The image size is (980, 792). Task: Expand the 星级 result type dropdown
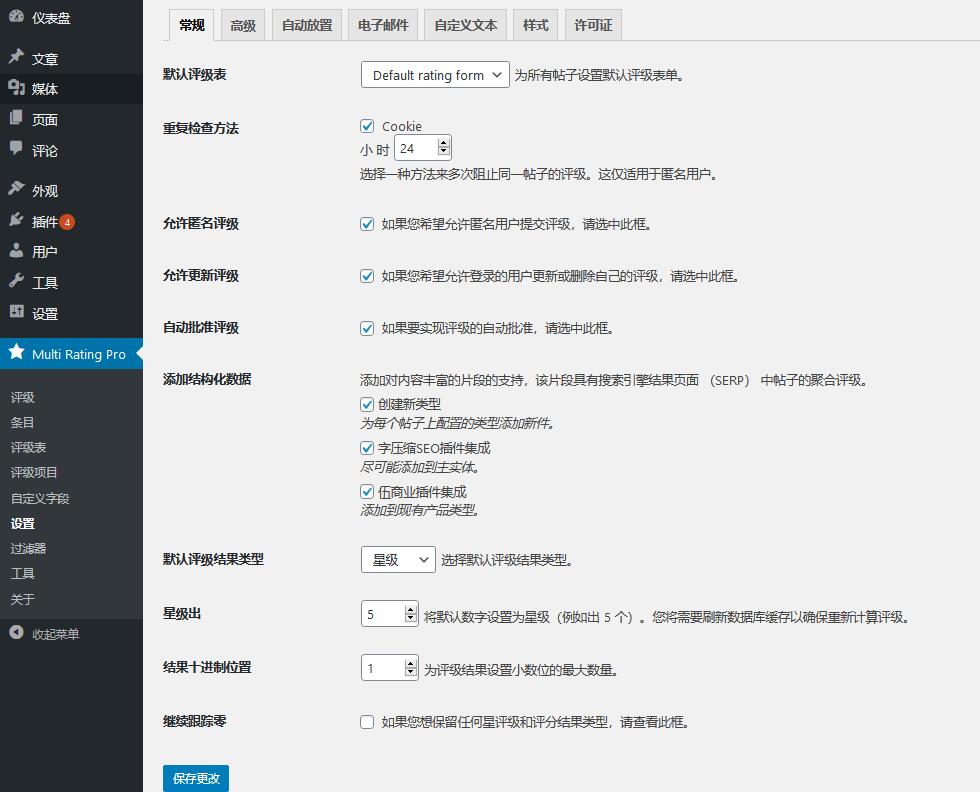click(x=397, y=560)
